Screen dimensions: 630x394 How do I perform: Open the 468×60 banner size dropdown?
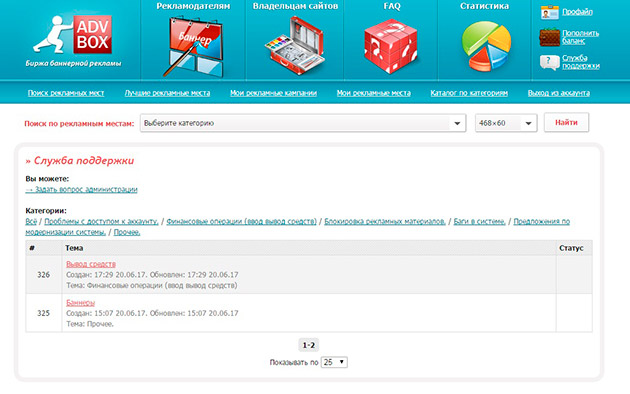506,123
